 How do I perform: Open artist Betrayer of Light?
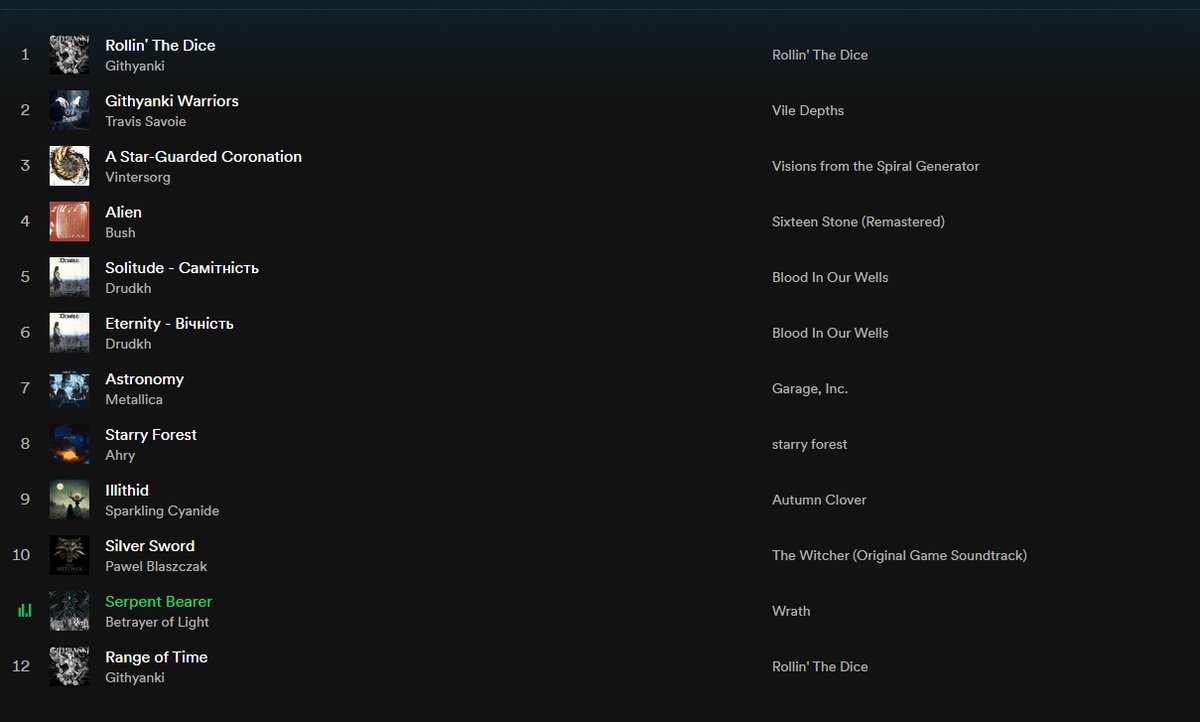[157, 622]
